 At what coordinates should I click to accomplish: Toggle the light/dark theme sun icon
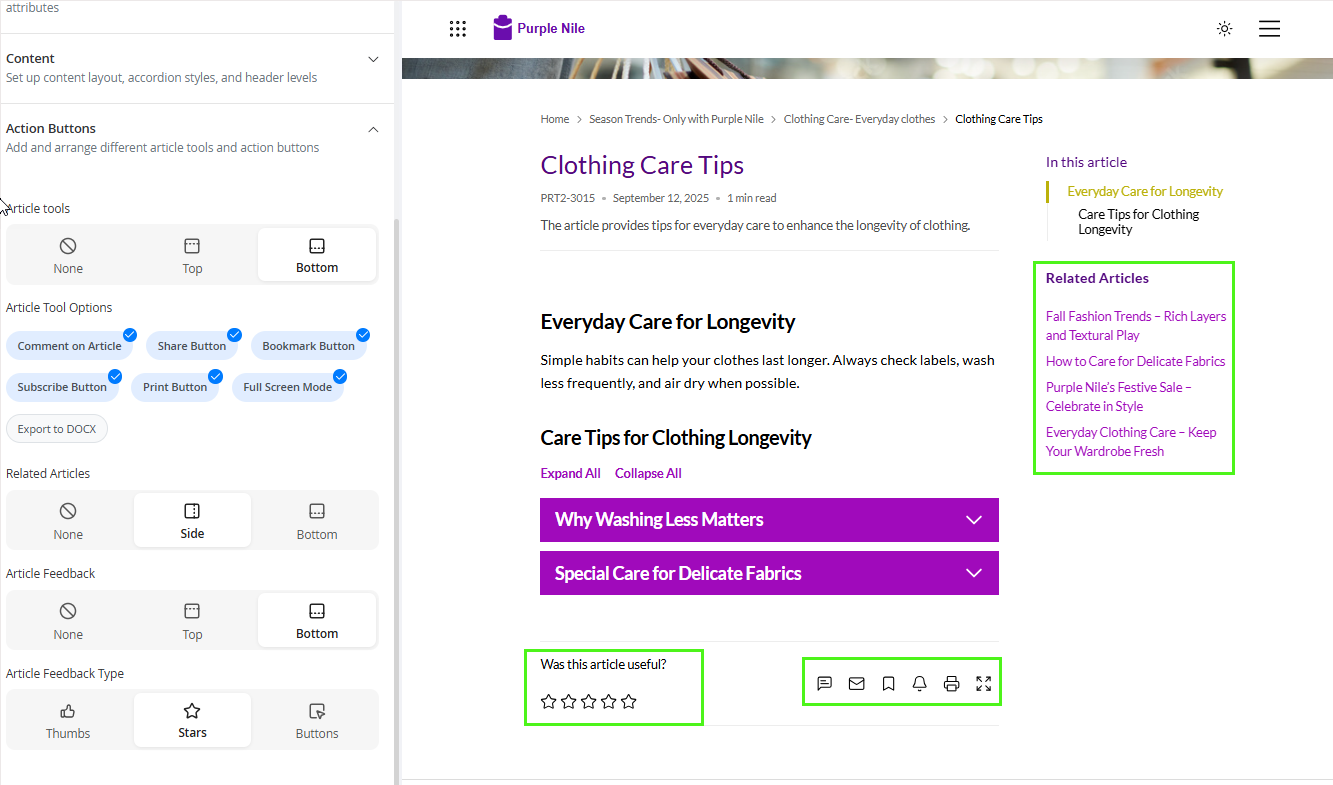(1224, 29)
